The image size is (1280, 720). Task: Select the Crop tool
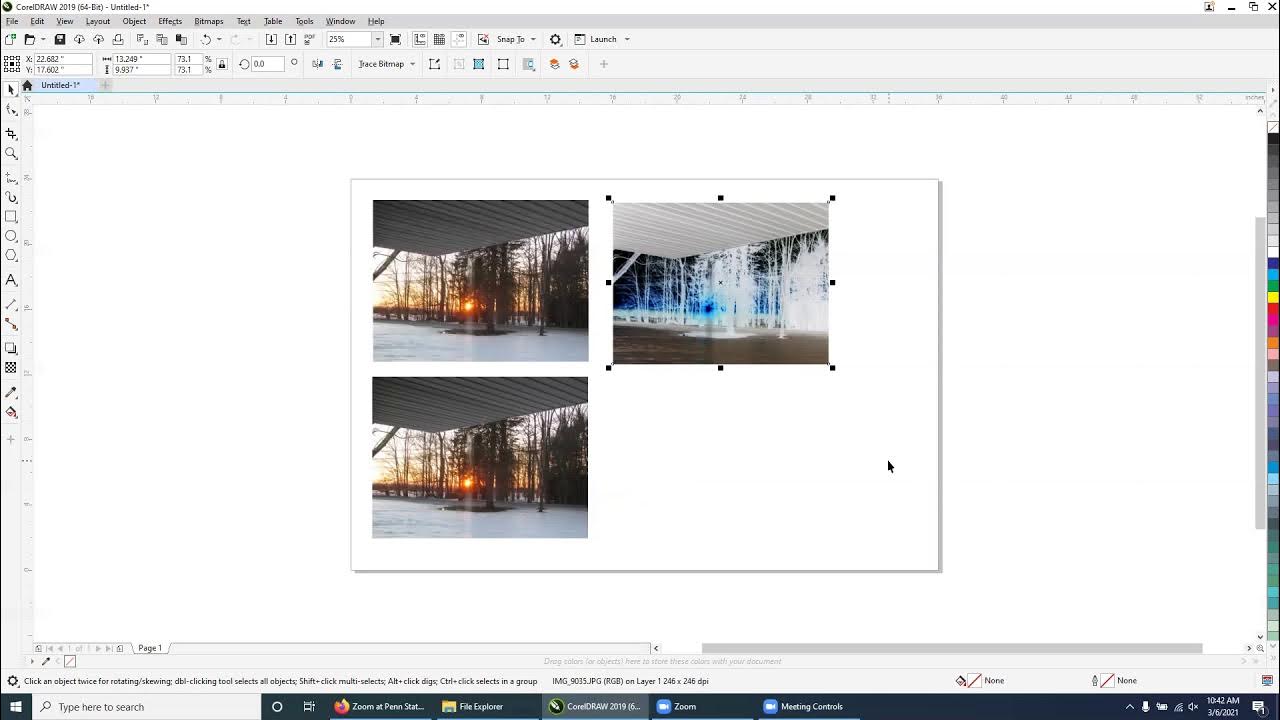[11, 133]
